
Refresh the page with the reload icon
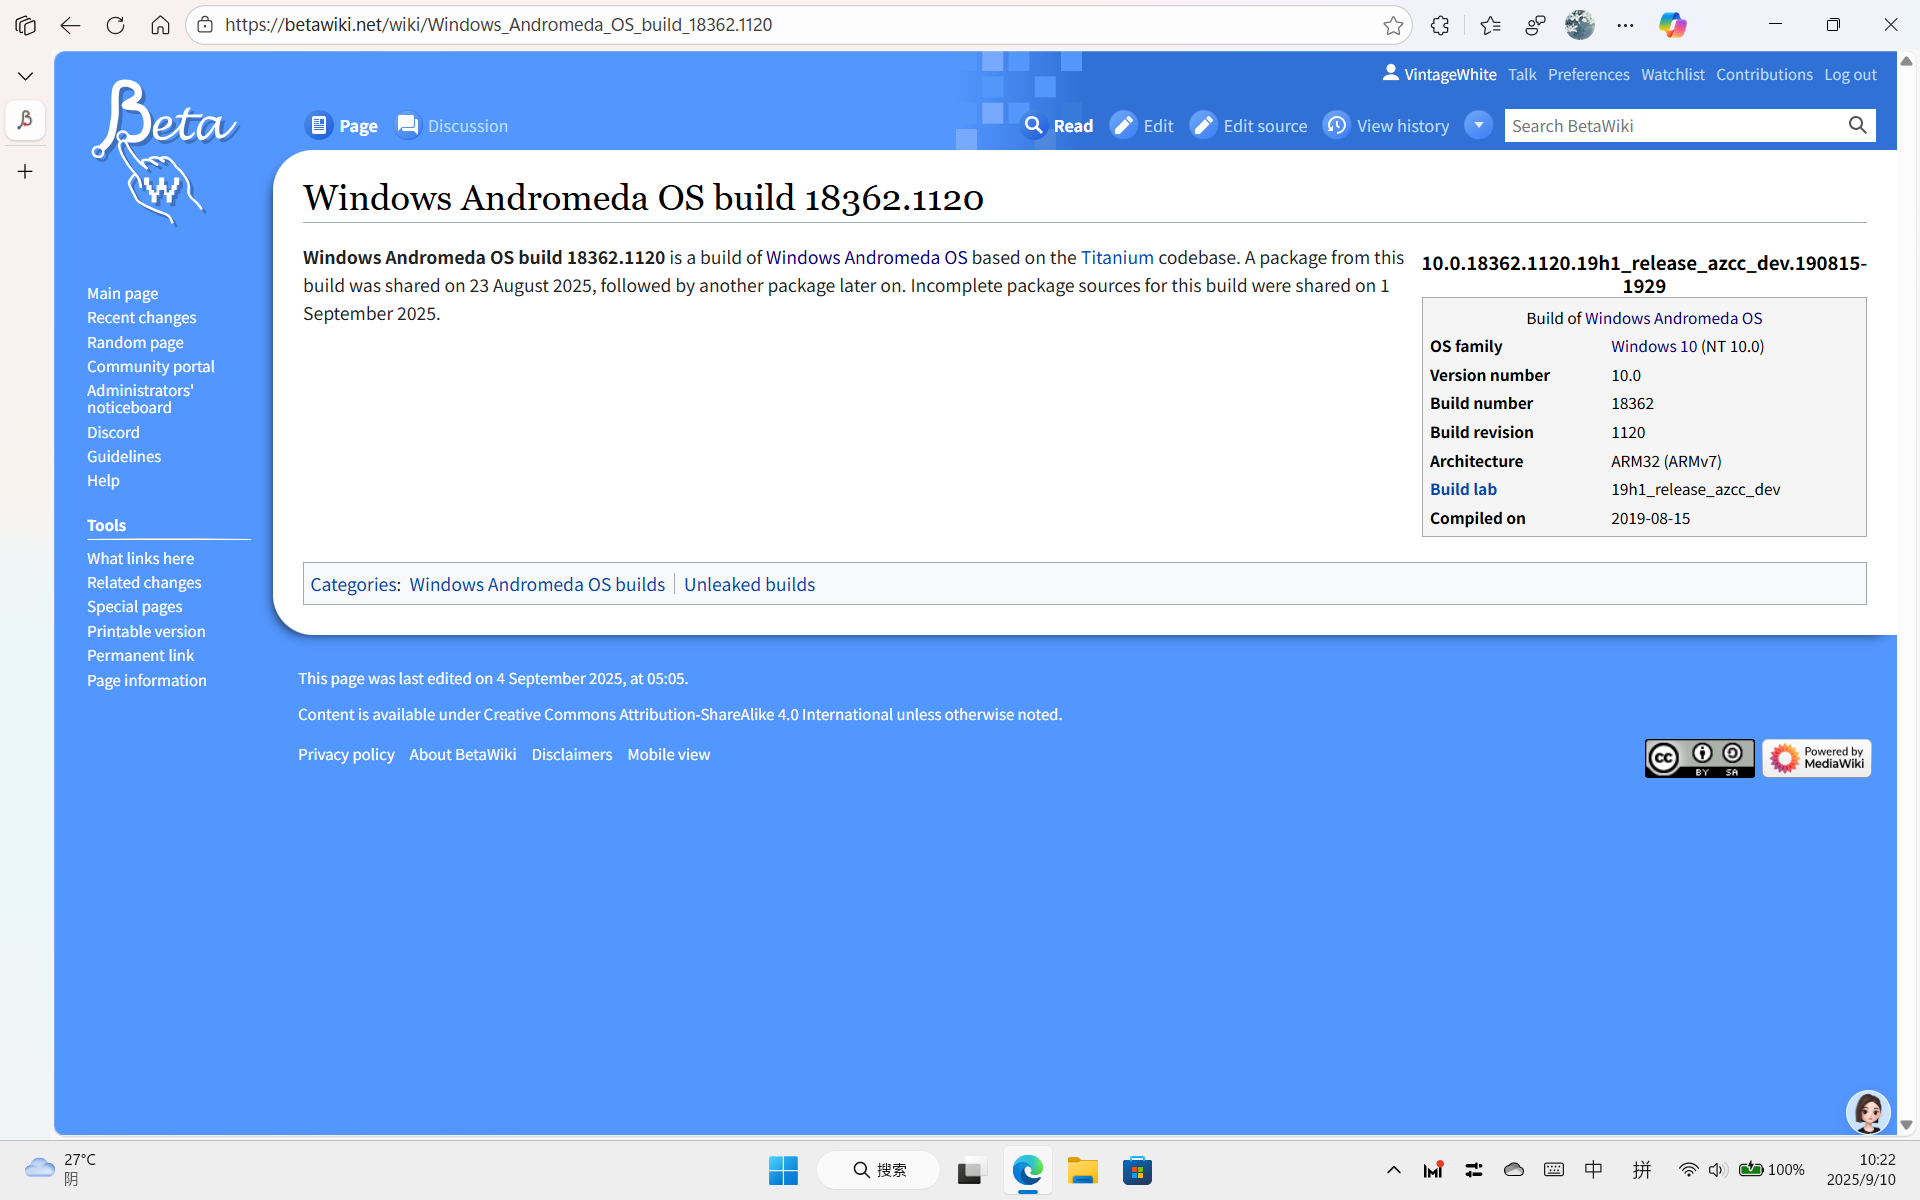pos(115,25)
